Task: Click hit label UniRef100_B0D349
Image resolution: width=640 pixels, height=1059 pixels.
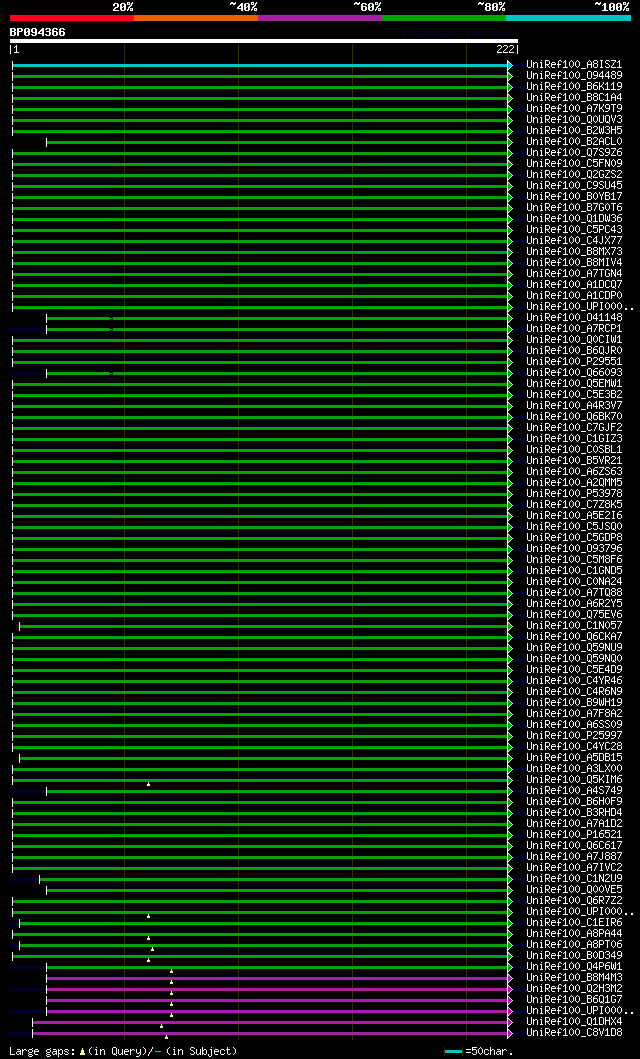Action: click(575, 955)
